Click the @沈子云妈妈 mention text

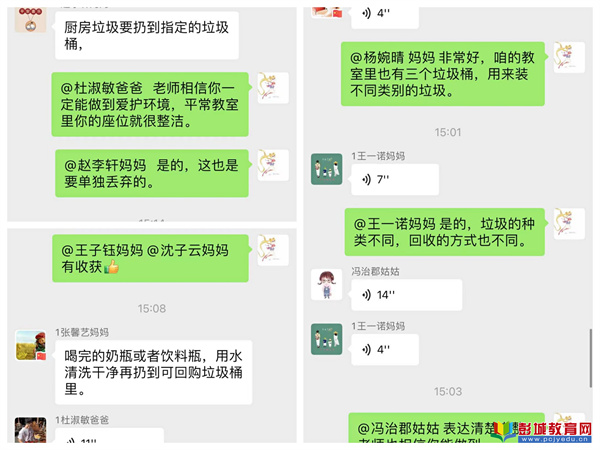point(188,250)
